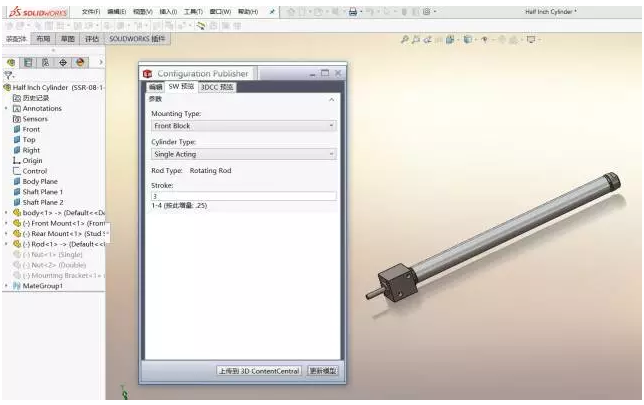
Task: Select the SW 预览 tab
Action: point(181,87)
